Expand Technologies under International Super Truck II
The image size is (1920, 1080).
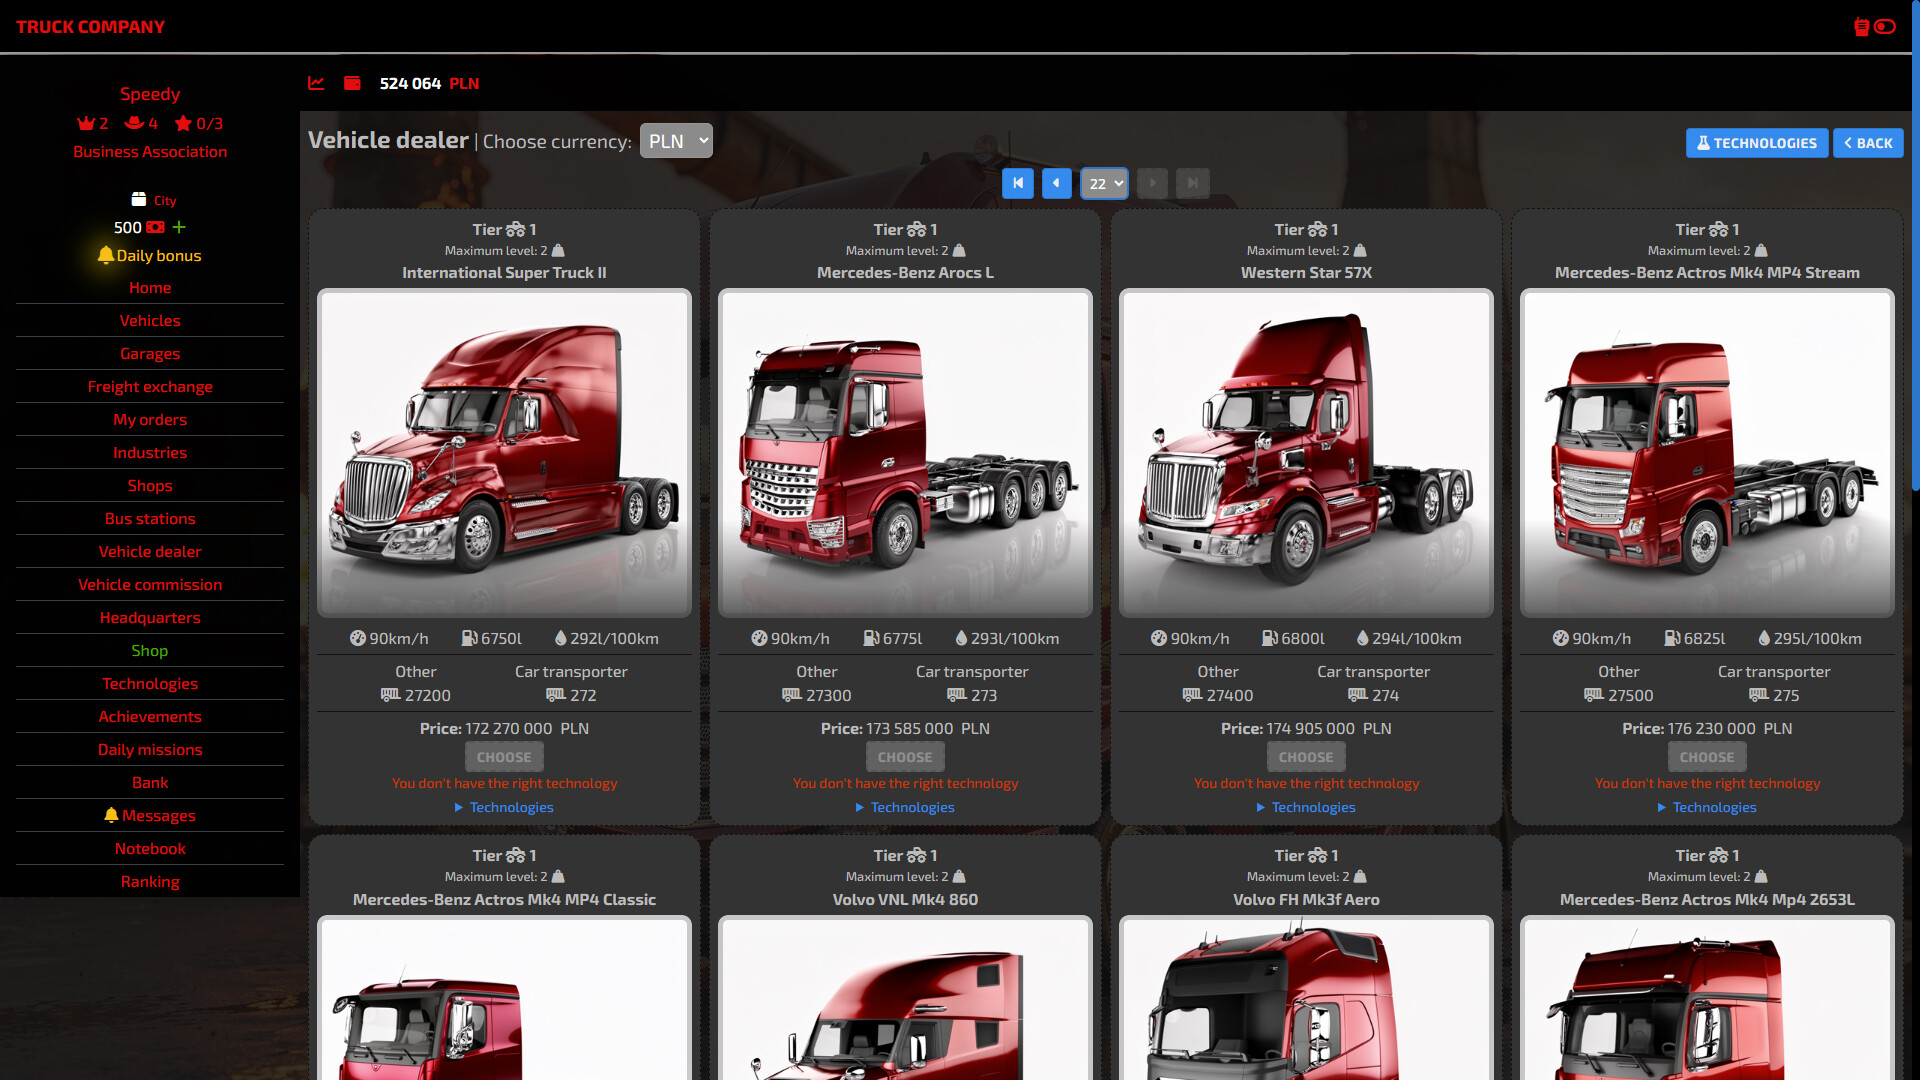504,807
